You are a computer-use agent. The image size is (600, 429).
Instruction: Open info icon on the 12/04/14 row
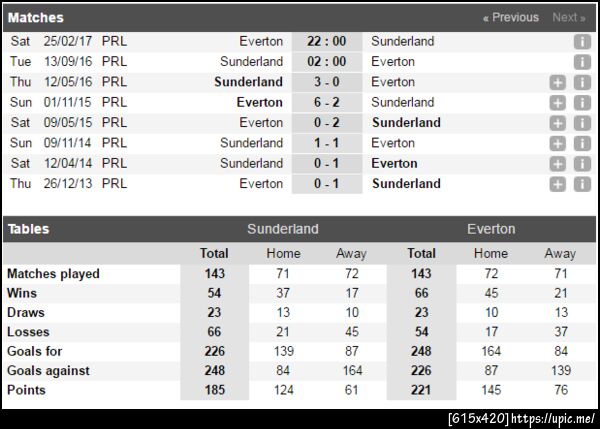point(582,164)
